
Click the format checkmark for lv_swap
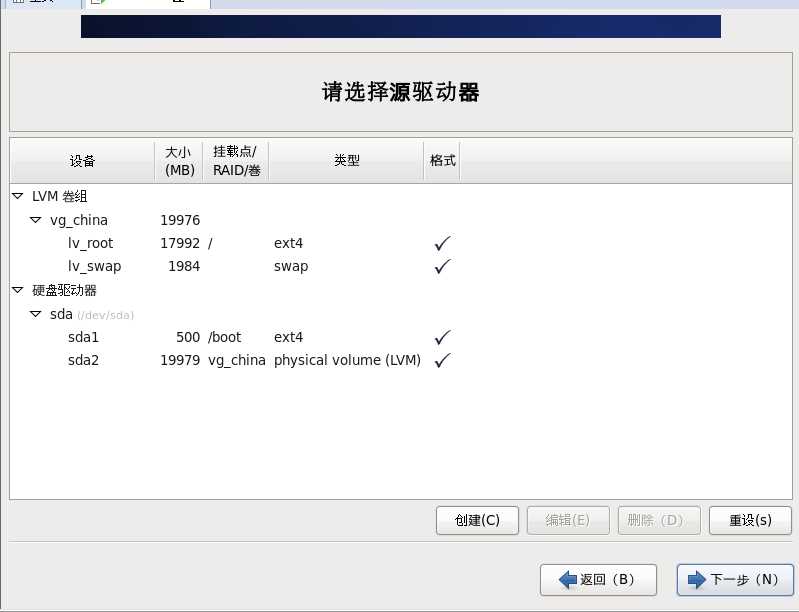tap(442, 266)
